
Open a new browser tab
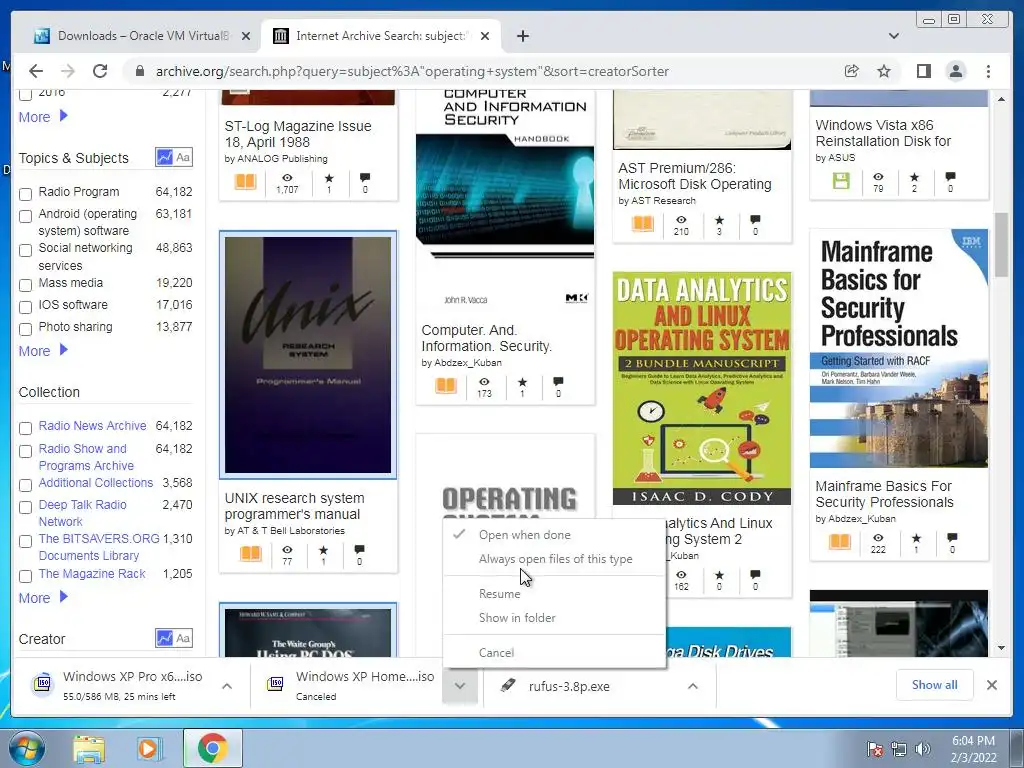click(522, 36)
